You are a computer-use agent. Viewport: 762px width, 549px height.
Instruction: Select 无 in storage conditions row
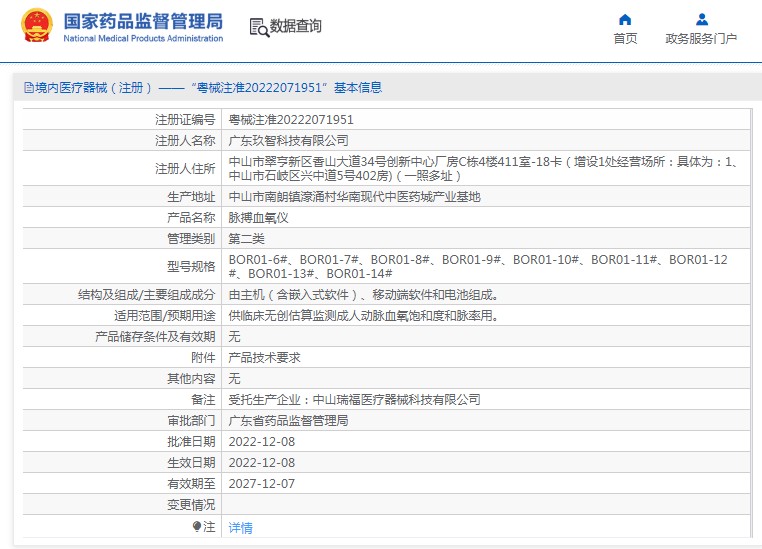234,337
